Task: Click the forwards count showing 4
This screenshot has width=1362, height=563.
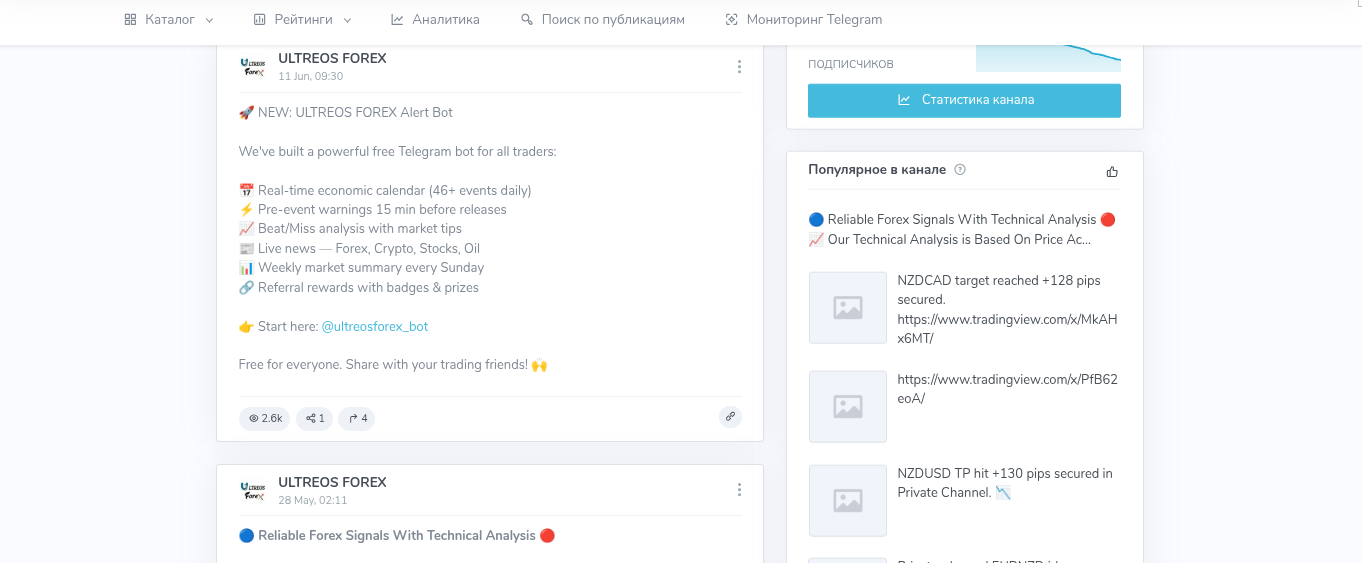Action: (357, 418)
